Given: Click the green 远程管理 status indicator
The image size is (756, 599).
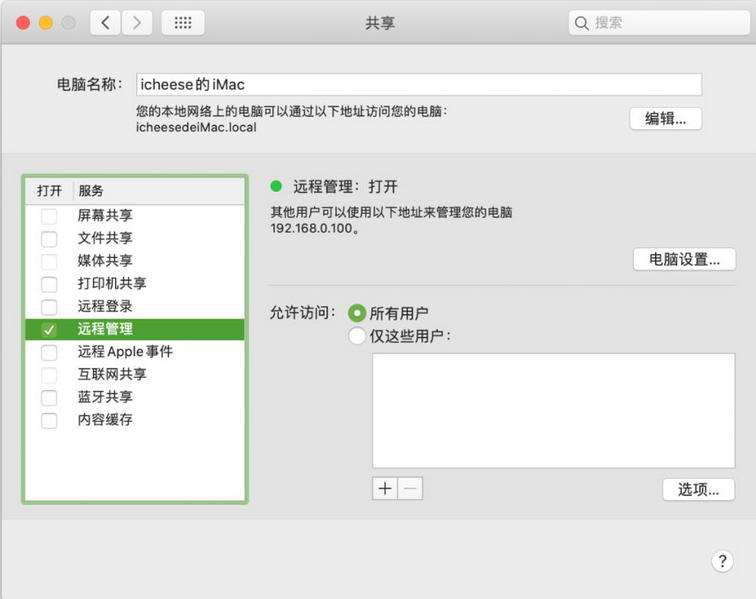Looking at the screenshot, I should [x=276, y=186].
